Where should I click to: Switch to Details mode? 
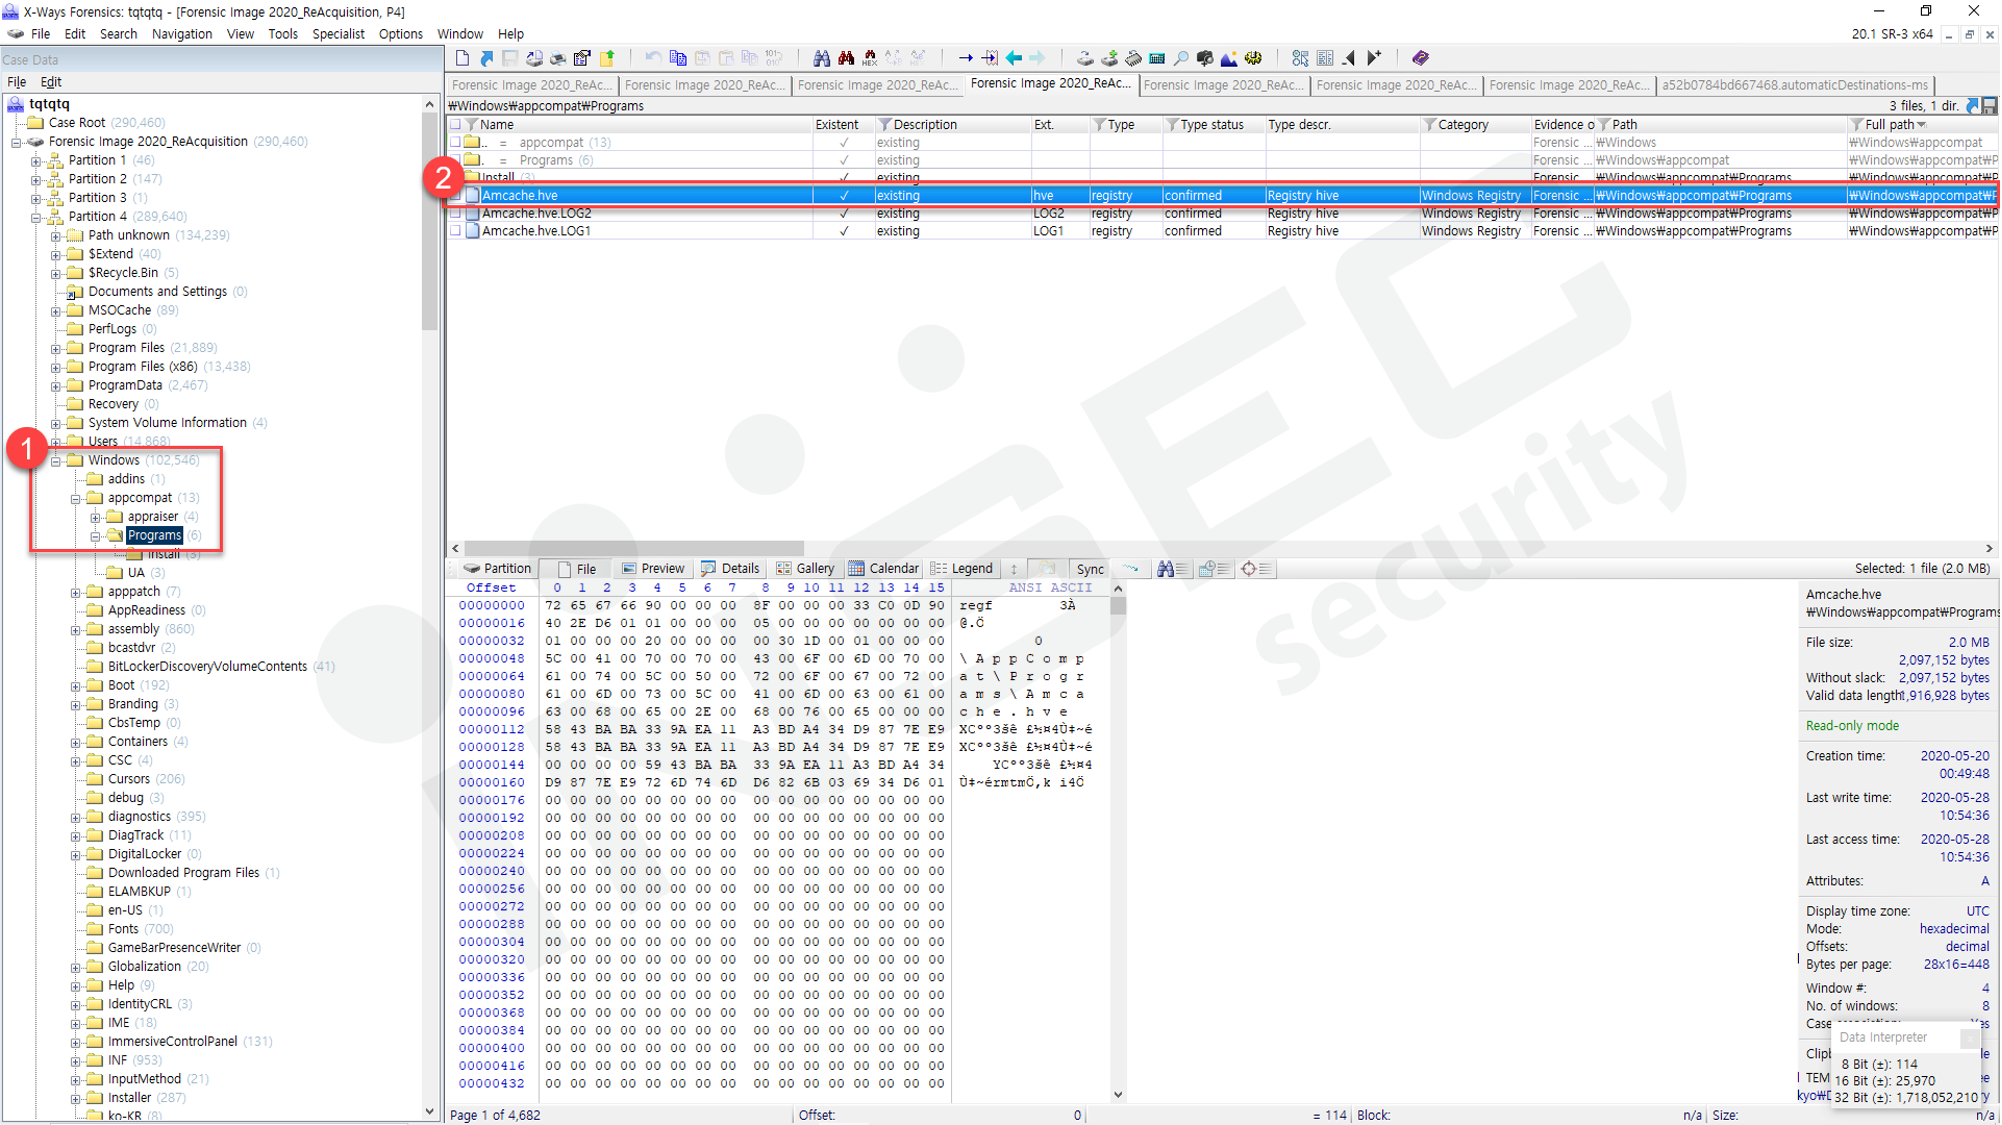click(730, 568)
